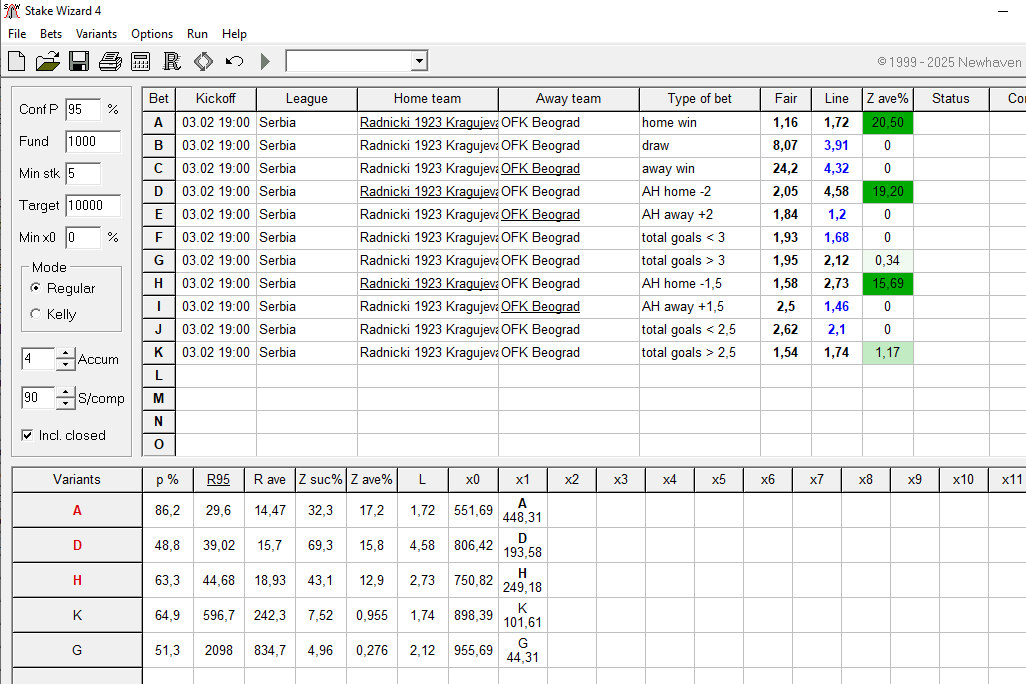Click the 'total goals > 2,5' cell
1026x684 pixels.
click(699, 352)
